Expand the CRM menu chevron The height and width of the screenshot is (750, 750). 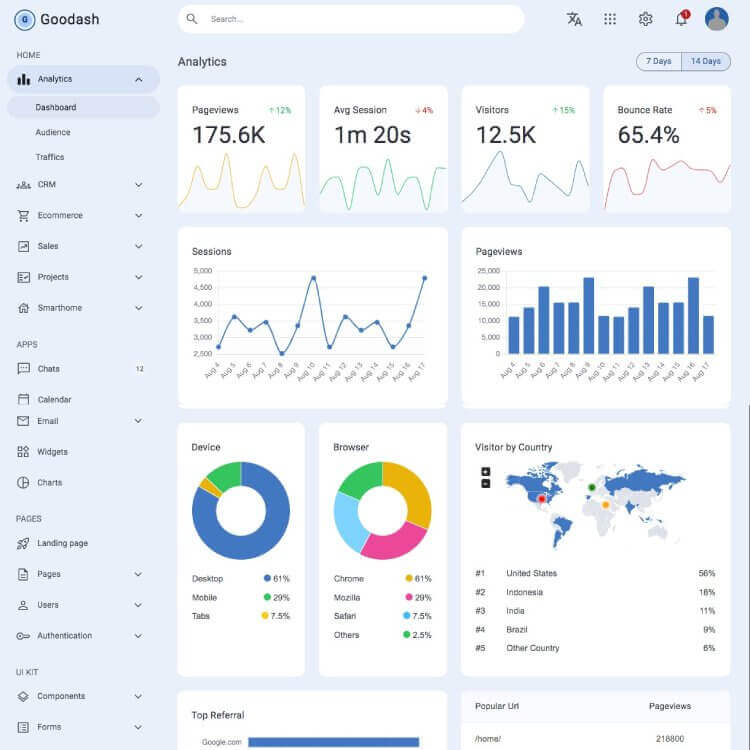139,185
